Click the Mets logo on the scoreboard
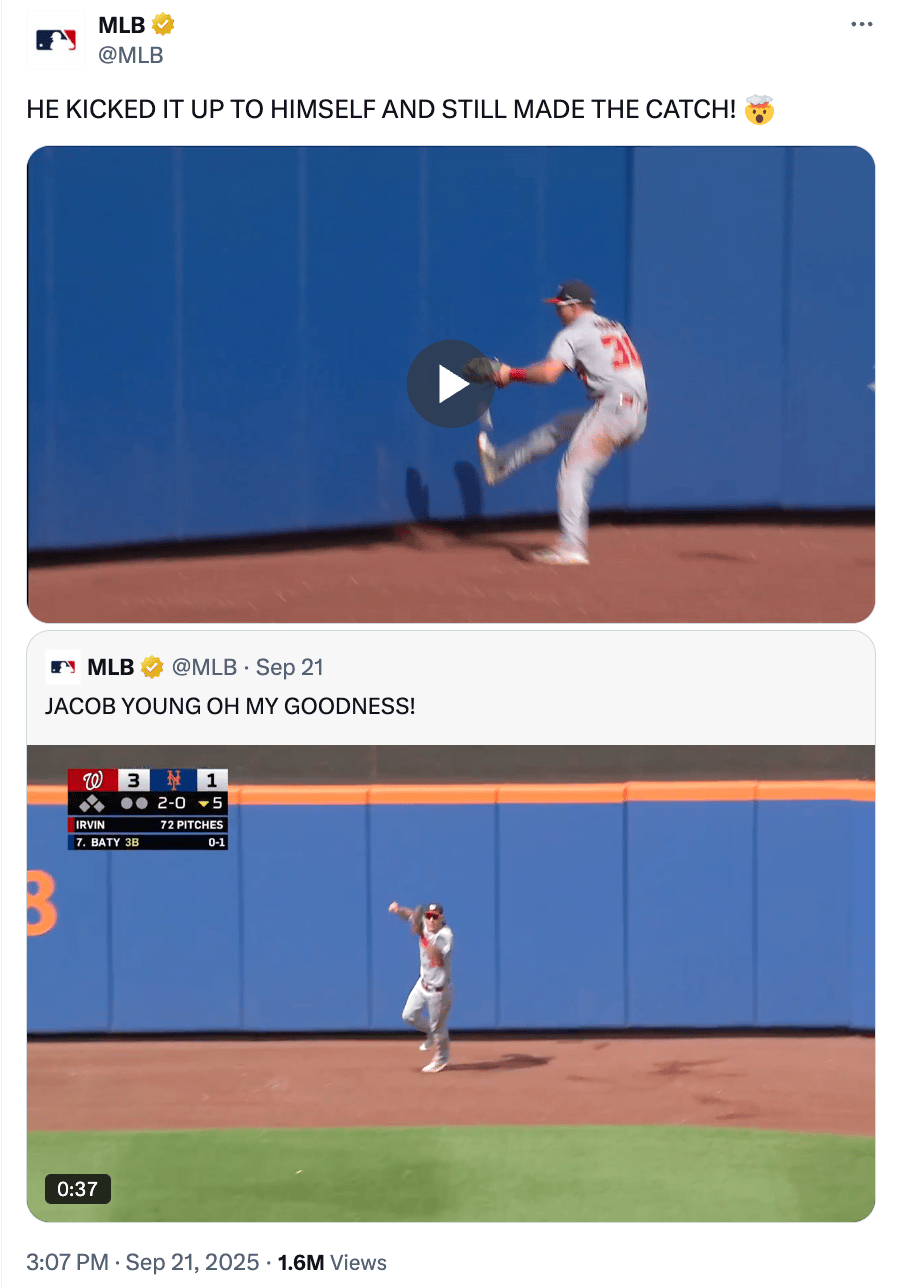The image size is (898, 1288). pos(173,779)
